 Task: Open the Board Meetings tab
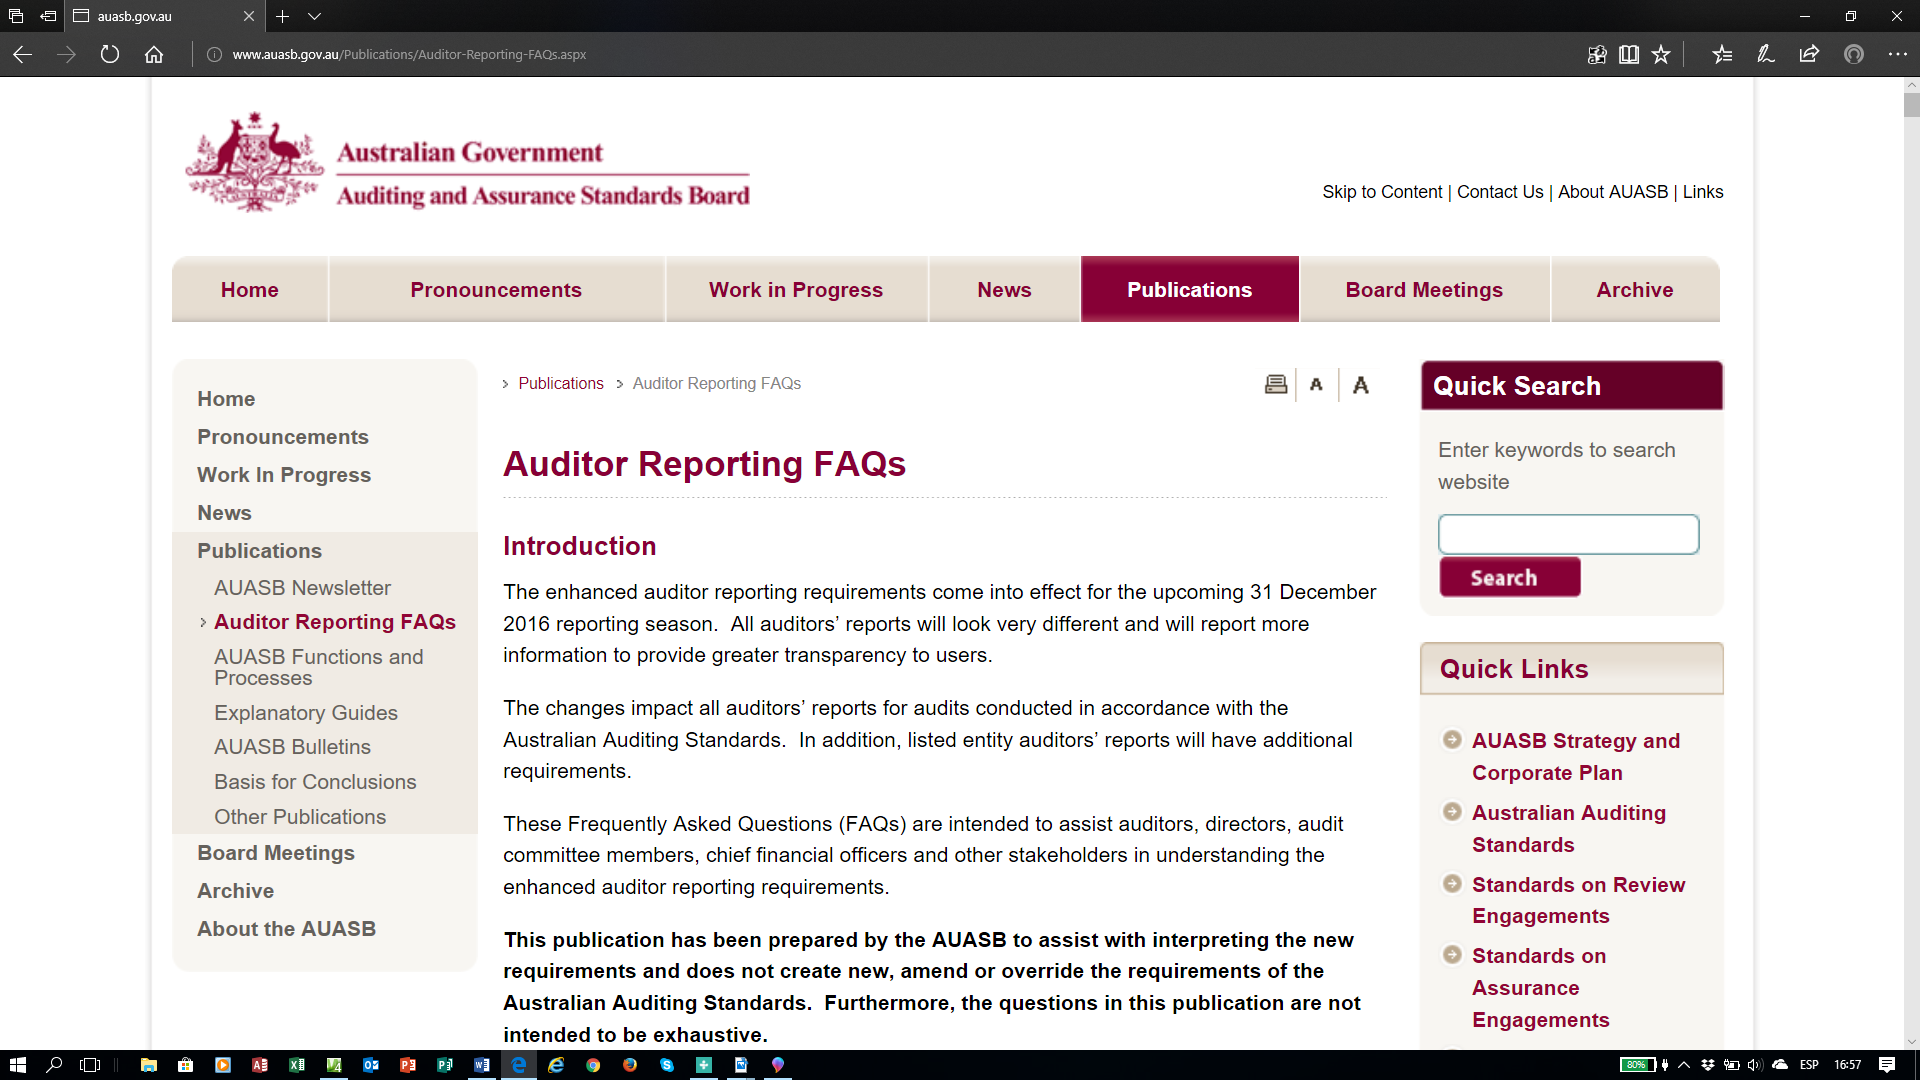tap(1424, 290)
